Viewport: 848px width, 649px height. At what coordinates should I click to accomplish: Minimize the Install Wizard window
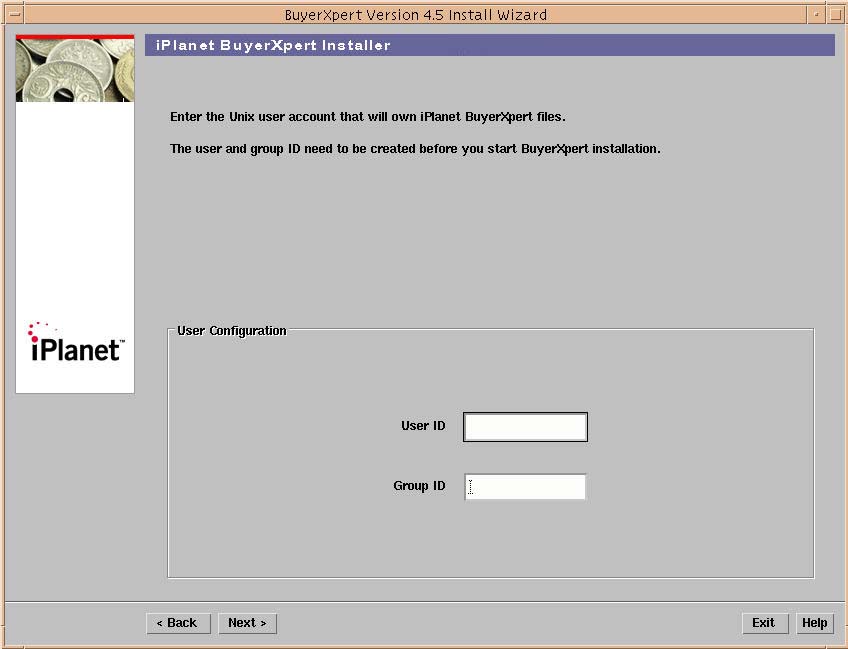coord(817,14)
